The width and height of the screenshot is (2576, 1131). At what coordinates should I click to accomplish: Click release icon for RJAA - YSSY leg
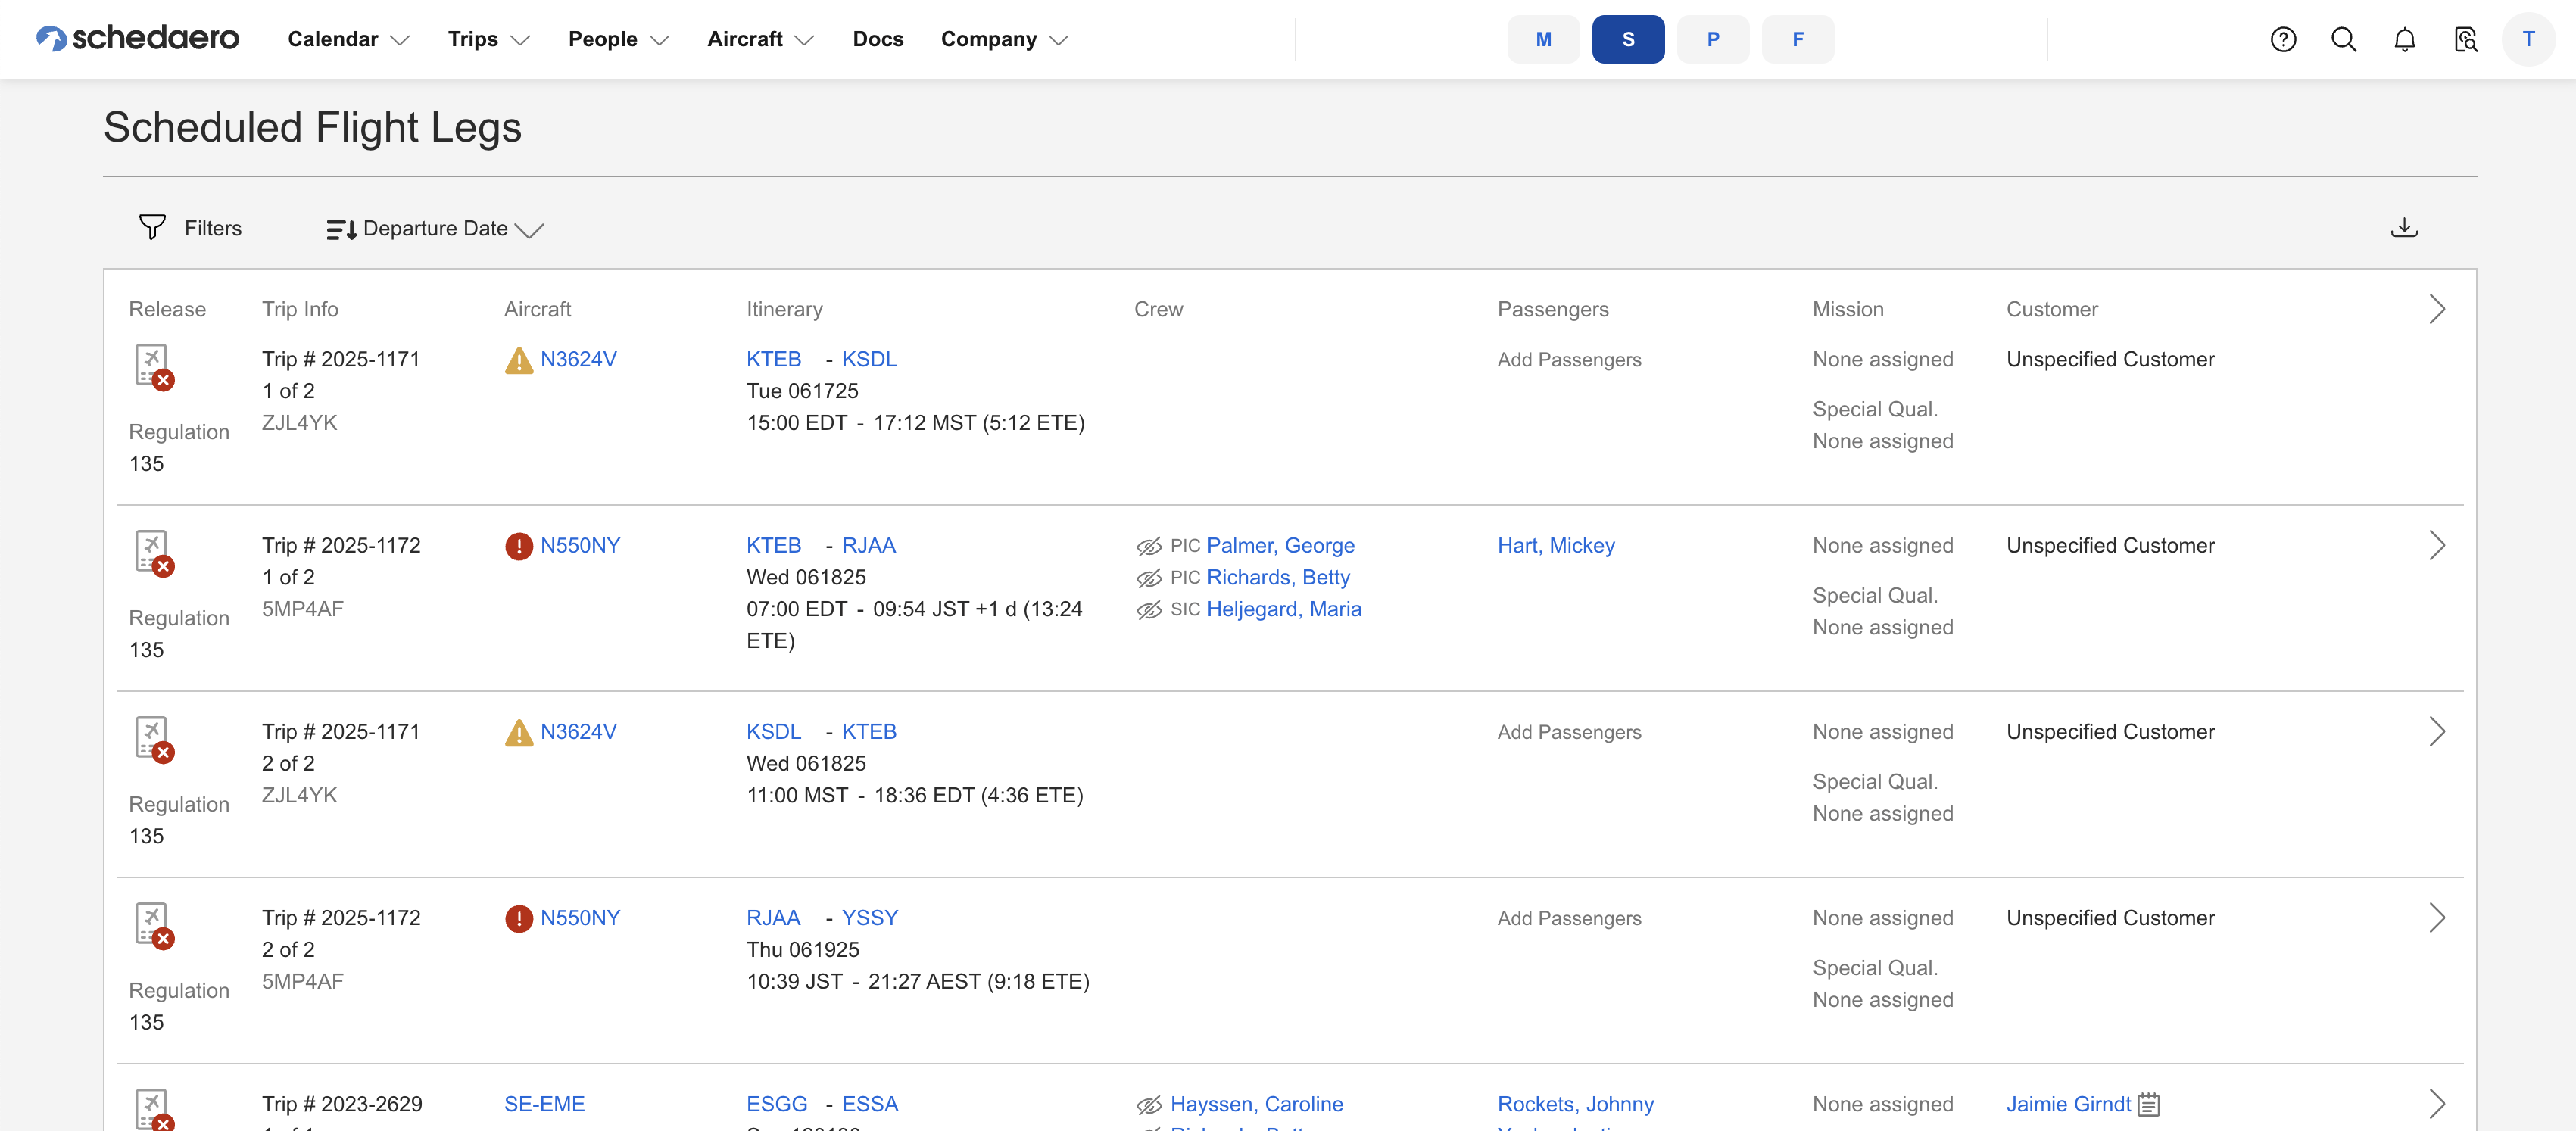[x=154, y=925]
